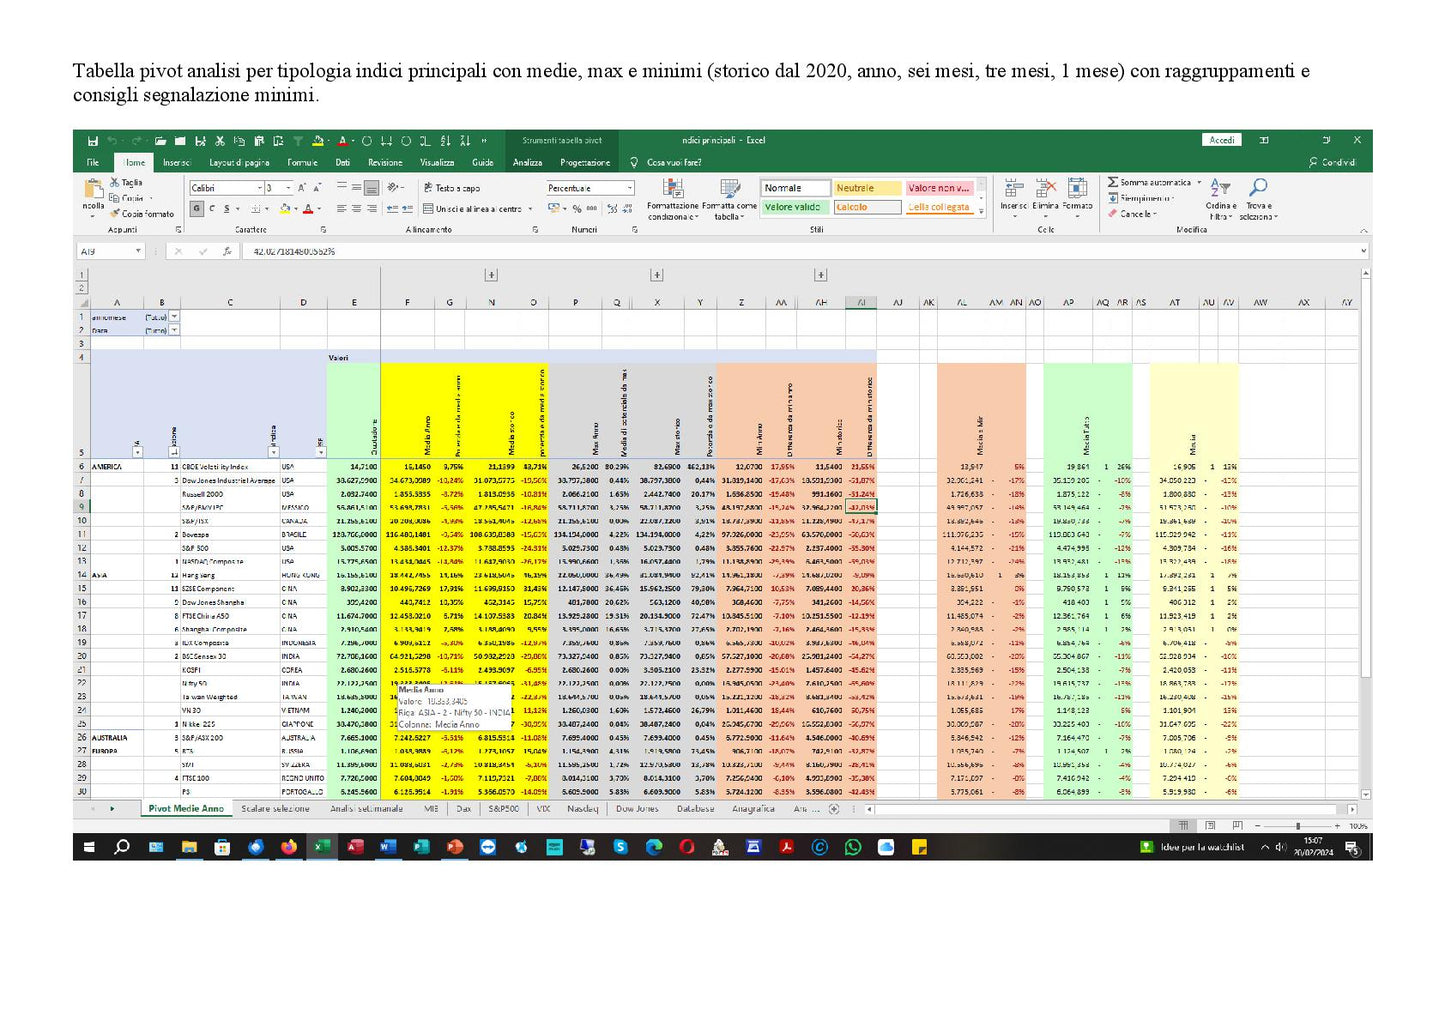Image resolution: width=1445 pixels, height=1021 pixels.
Task: Align text left in the Allineamento group
Action: click(x=341, y=208)
